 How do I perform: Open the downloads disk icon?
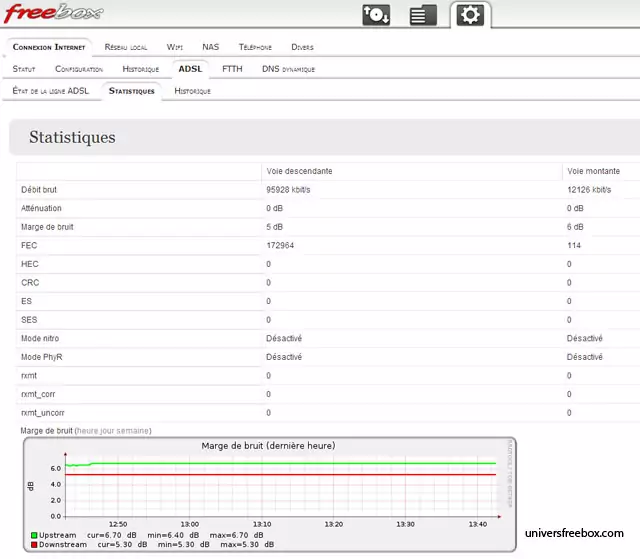tap(376, 15)
